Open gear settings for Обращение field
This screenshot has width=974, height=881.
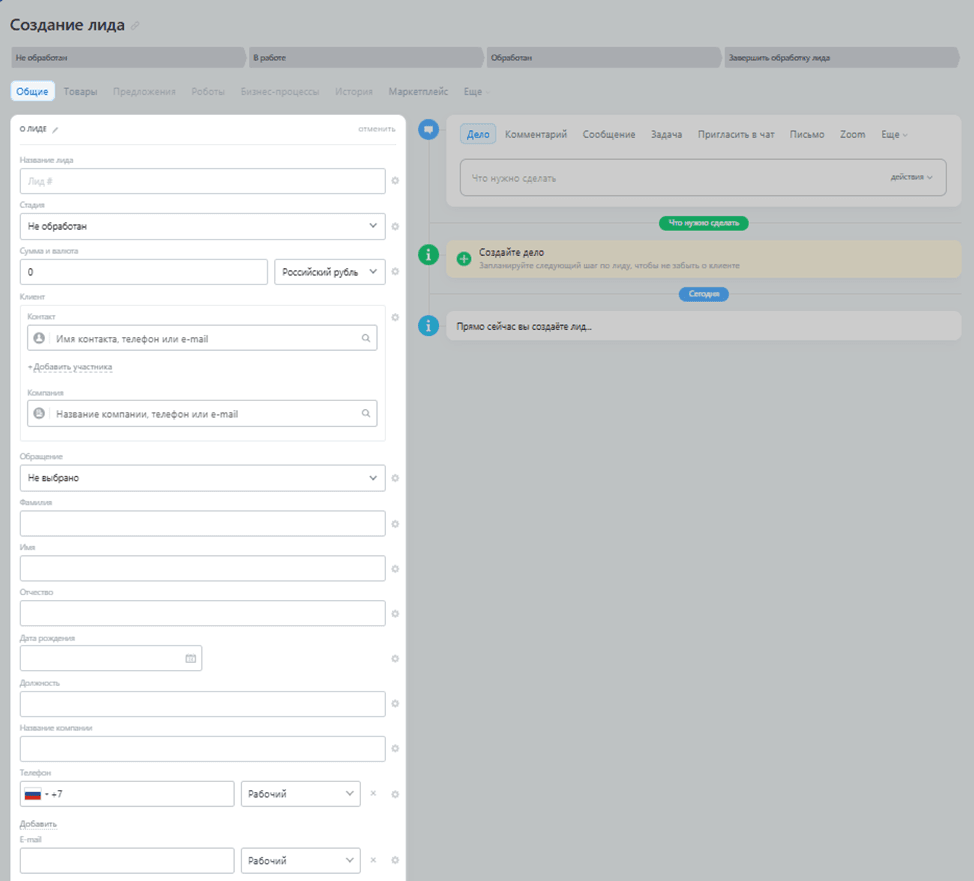[x=395, y=478]
